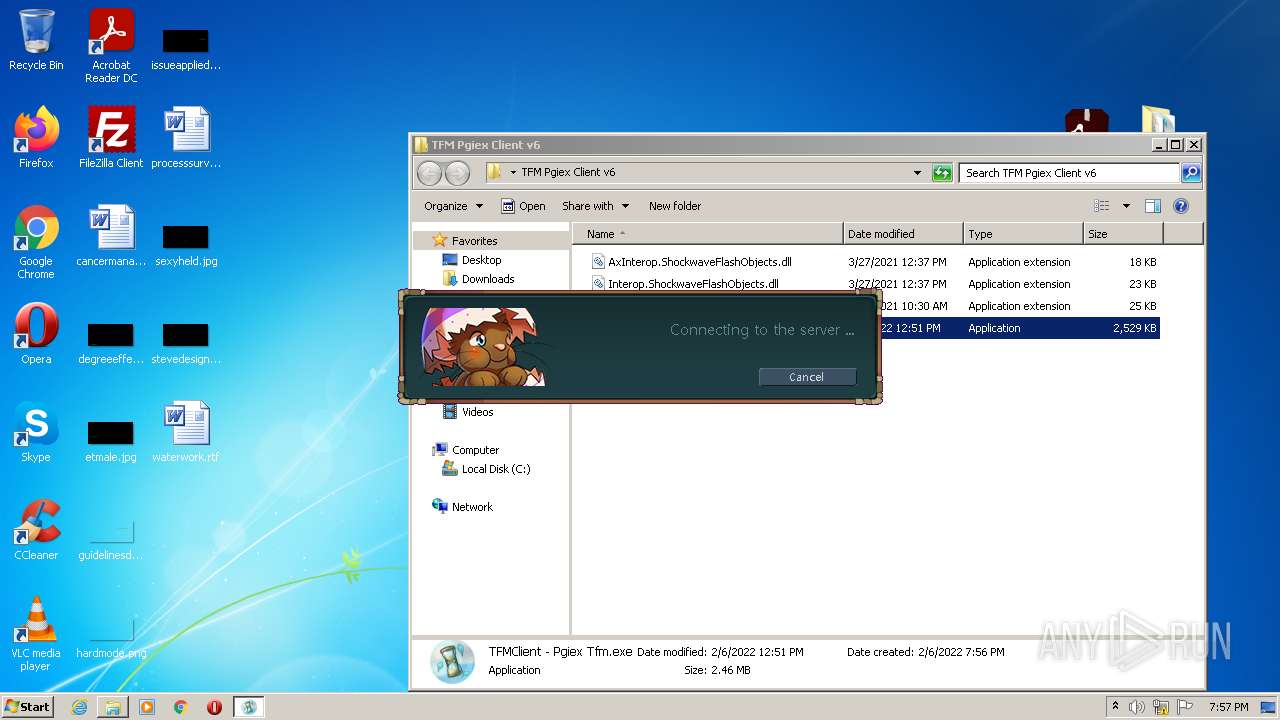Click the green refresh button in address bar
Screen dimensions: 1280x720
[942, 173]
